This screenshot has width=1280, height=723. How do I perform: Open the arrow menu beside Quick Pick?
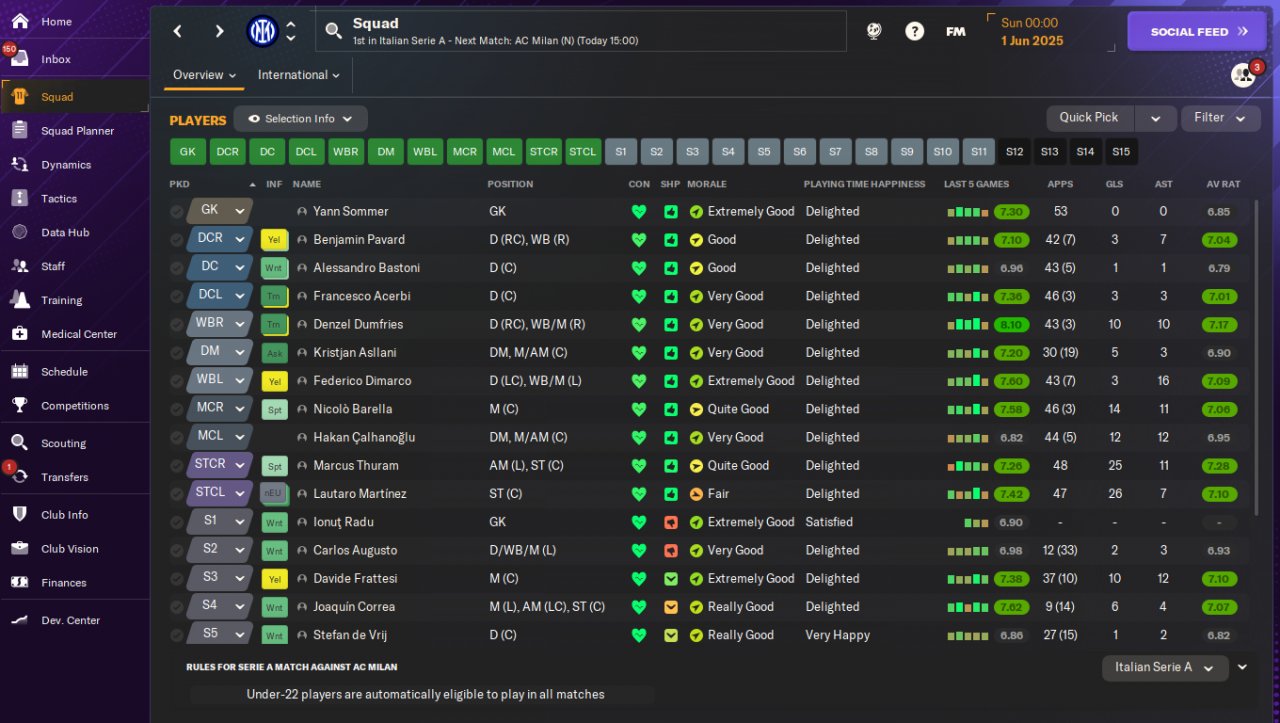pyautogui.click(x=1155, y=118)
